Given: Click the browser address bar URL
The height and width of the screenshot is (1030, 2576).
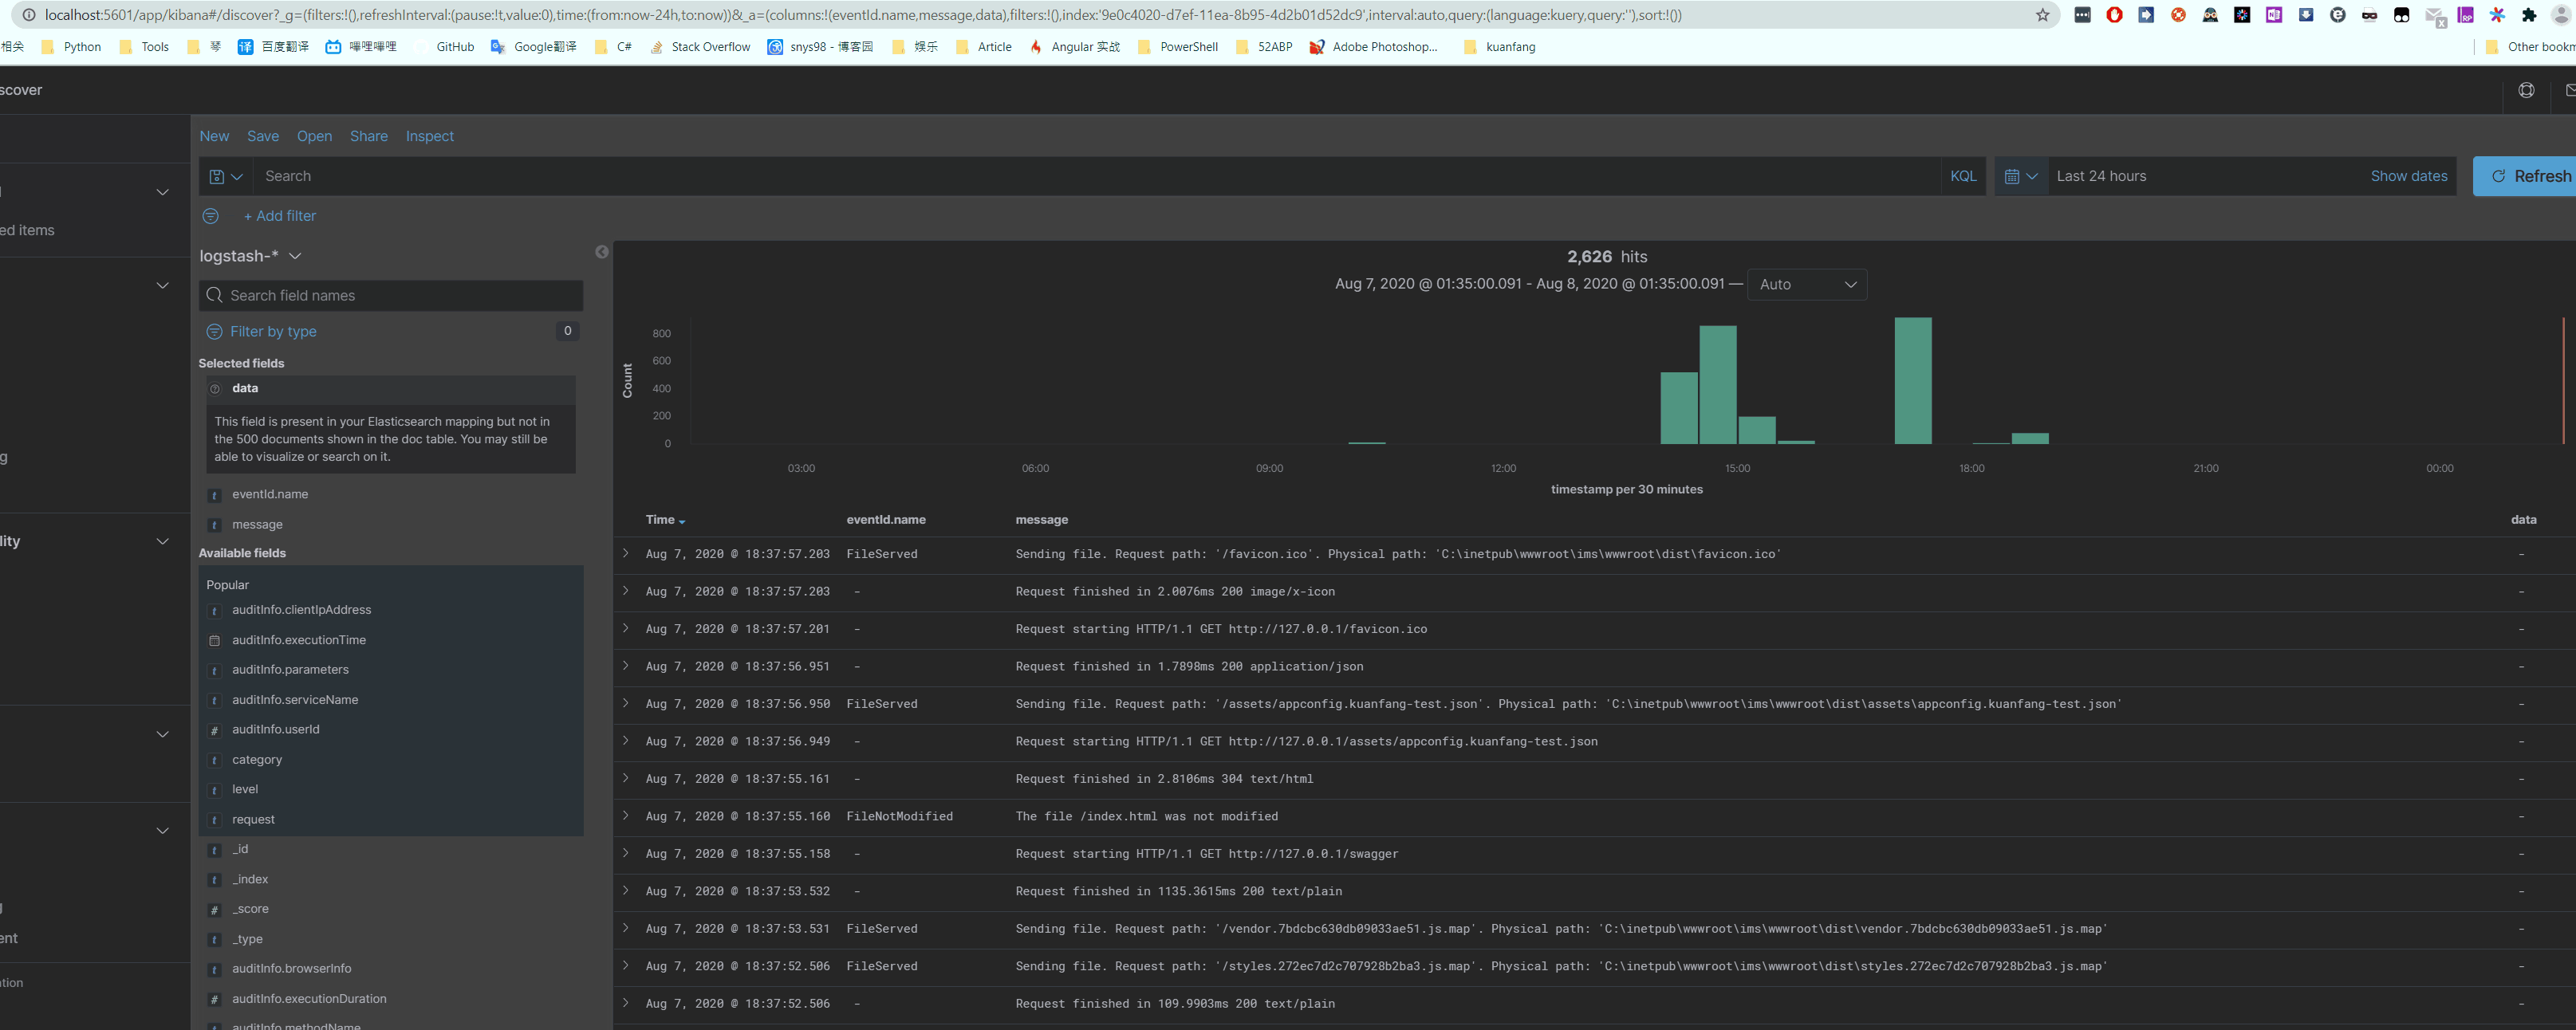Looking at the screenshot, I should (863, 15).
